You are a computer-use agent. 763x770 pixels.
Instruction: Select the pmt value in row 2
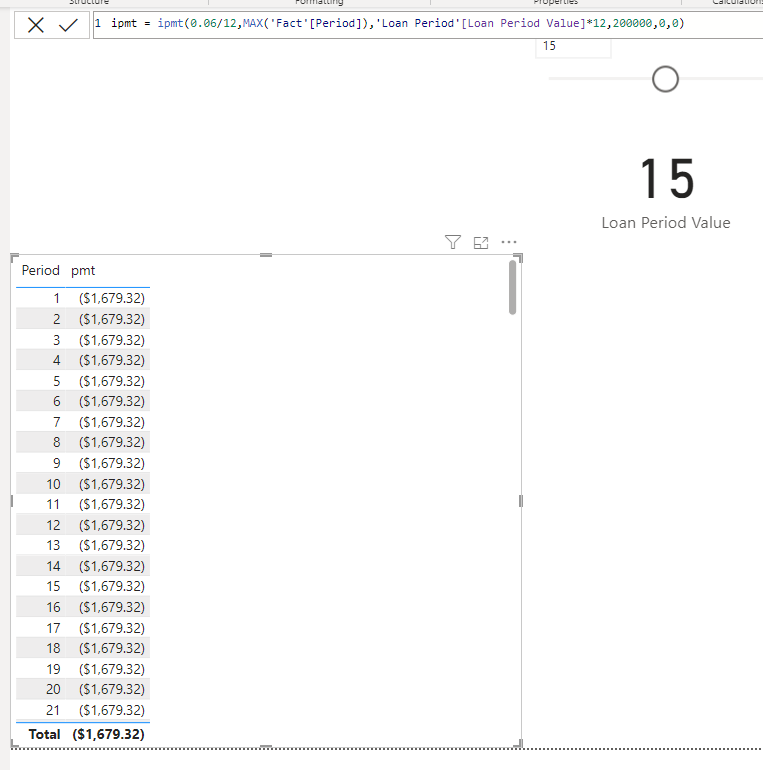tap(112, 320)
